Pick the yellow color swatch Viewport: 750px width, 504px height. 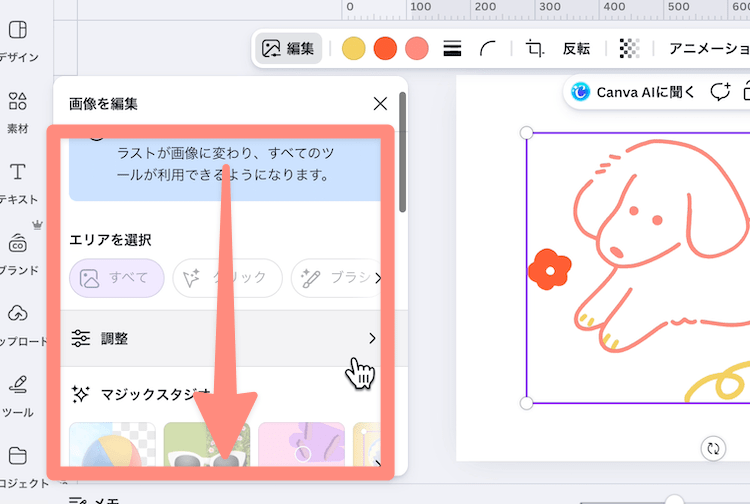click(x=353, y=48)
